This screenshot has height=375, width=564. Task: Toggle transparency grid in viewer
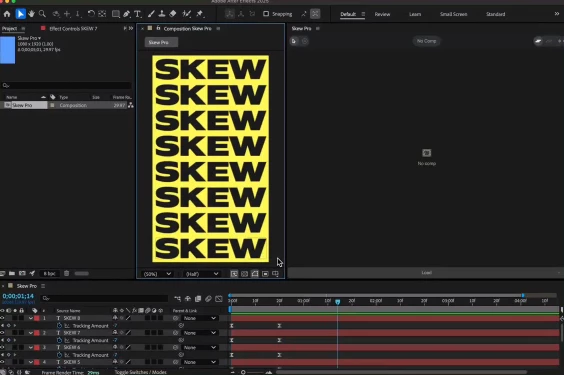point(245,274)
